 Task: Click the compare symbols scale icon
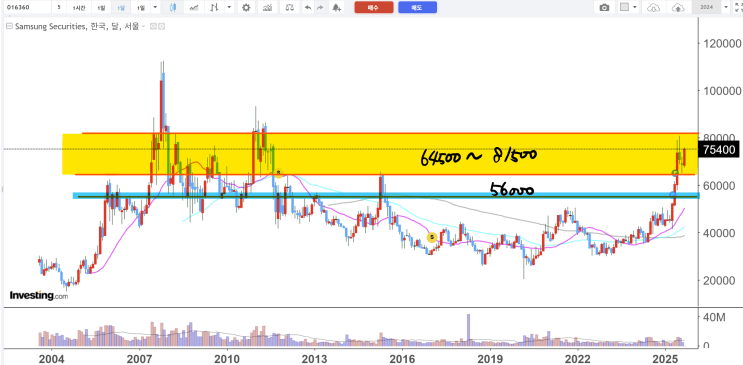(x=290, y=8)
